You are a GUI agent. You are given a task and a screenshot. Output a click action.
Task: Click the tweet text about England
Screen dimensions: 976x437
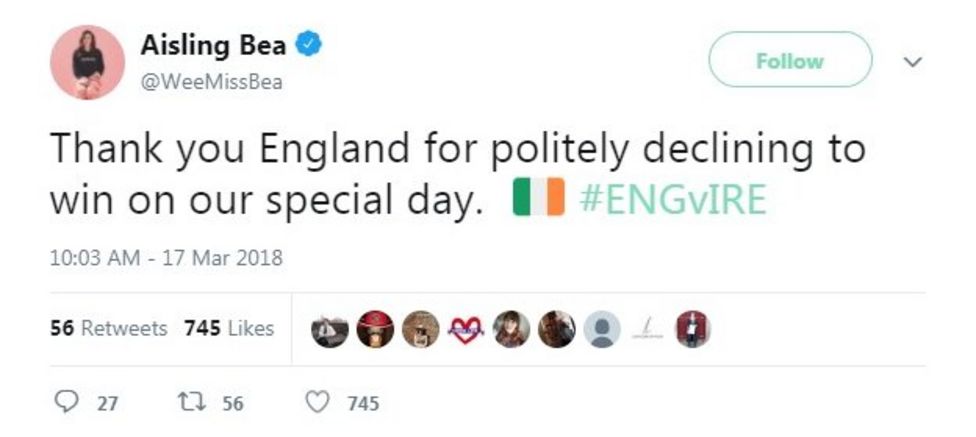coord(457,149)
